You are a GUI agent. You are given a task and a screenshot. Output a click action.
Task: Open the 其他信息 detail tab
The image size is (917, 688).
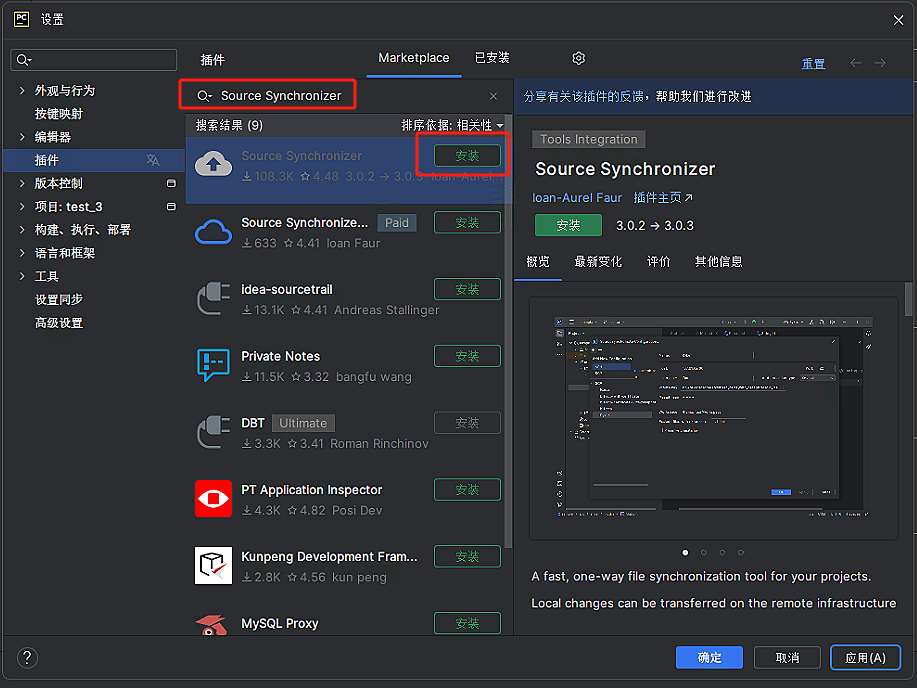719,262
